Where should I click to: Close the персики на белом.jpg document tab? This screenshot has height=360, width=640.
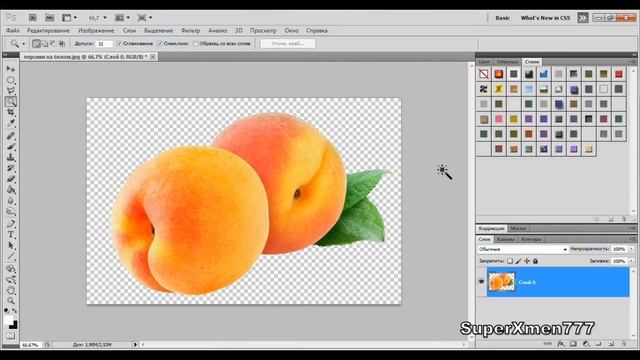click(153, 57)
